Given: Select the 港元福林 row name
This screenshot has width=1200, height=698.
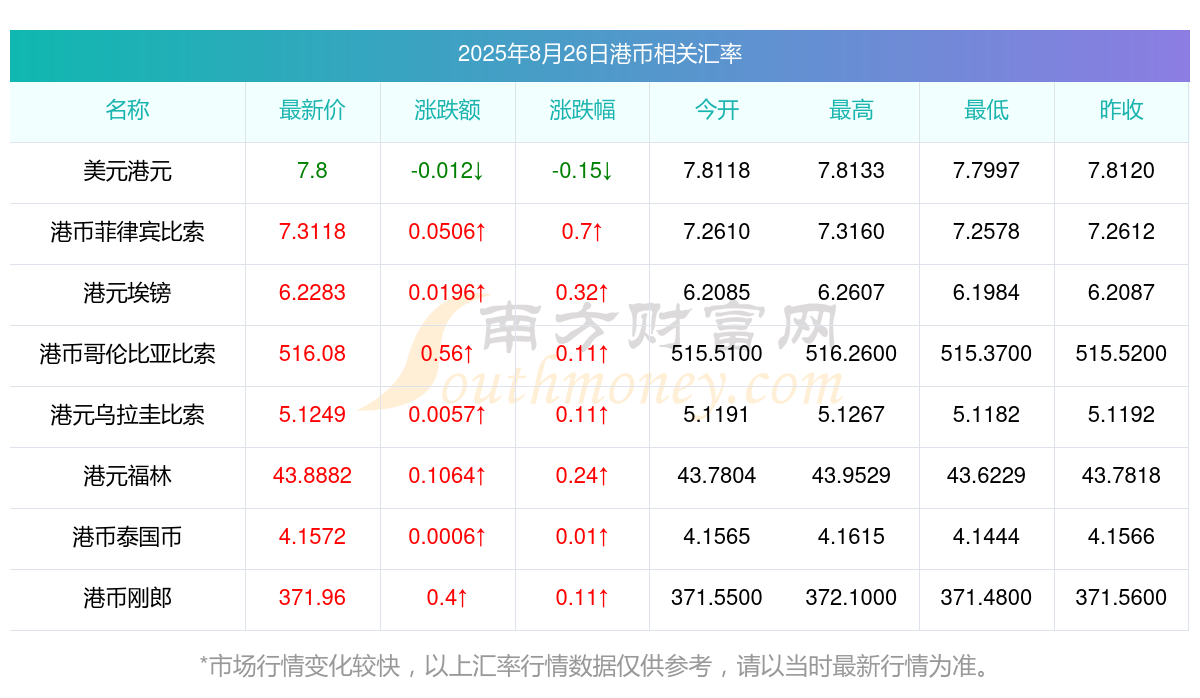Looking at the screenshot, I should pos(128,476).
